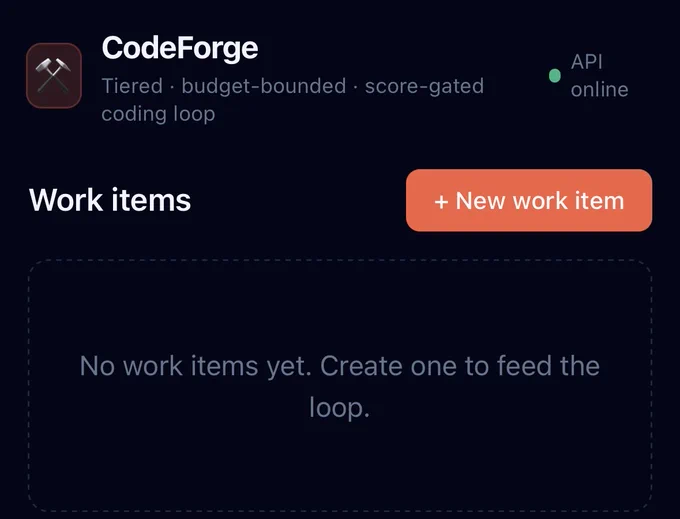Click "budget-bounded" in the tagline
Viewport: 680px width, 519px height.
[x=264, y=86]
